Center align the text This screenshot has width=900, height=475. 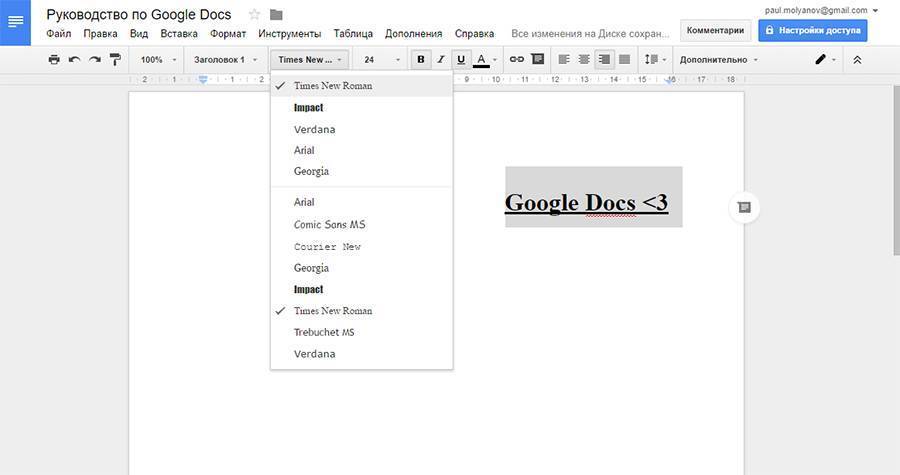click(x=584, y=59)
